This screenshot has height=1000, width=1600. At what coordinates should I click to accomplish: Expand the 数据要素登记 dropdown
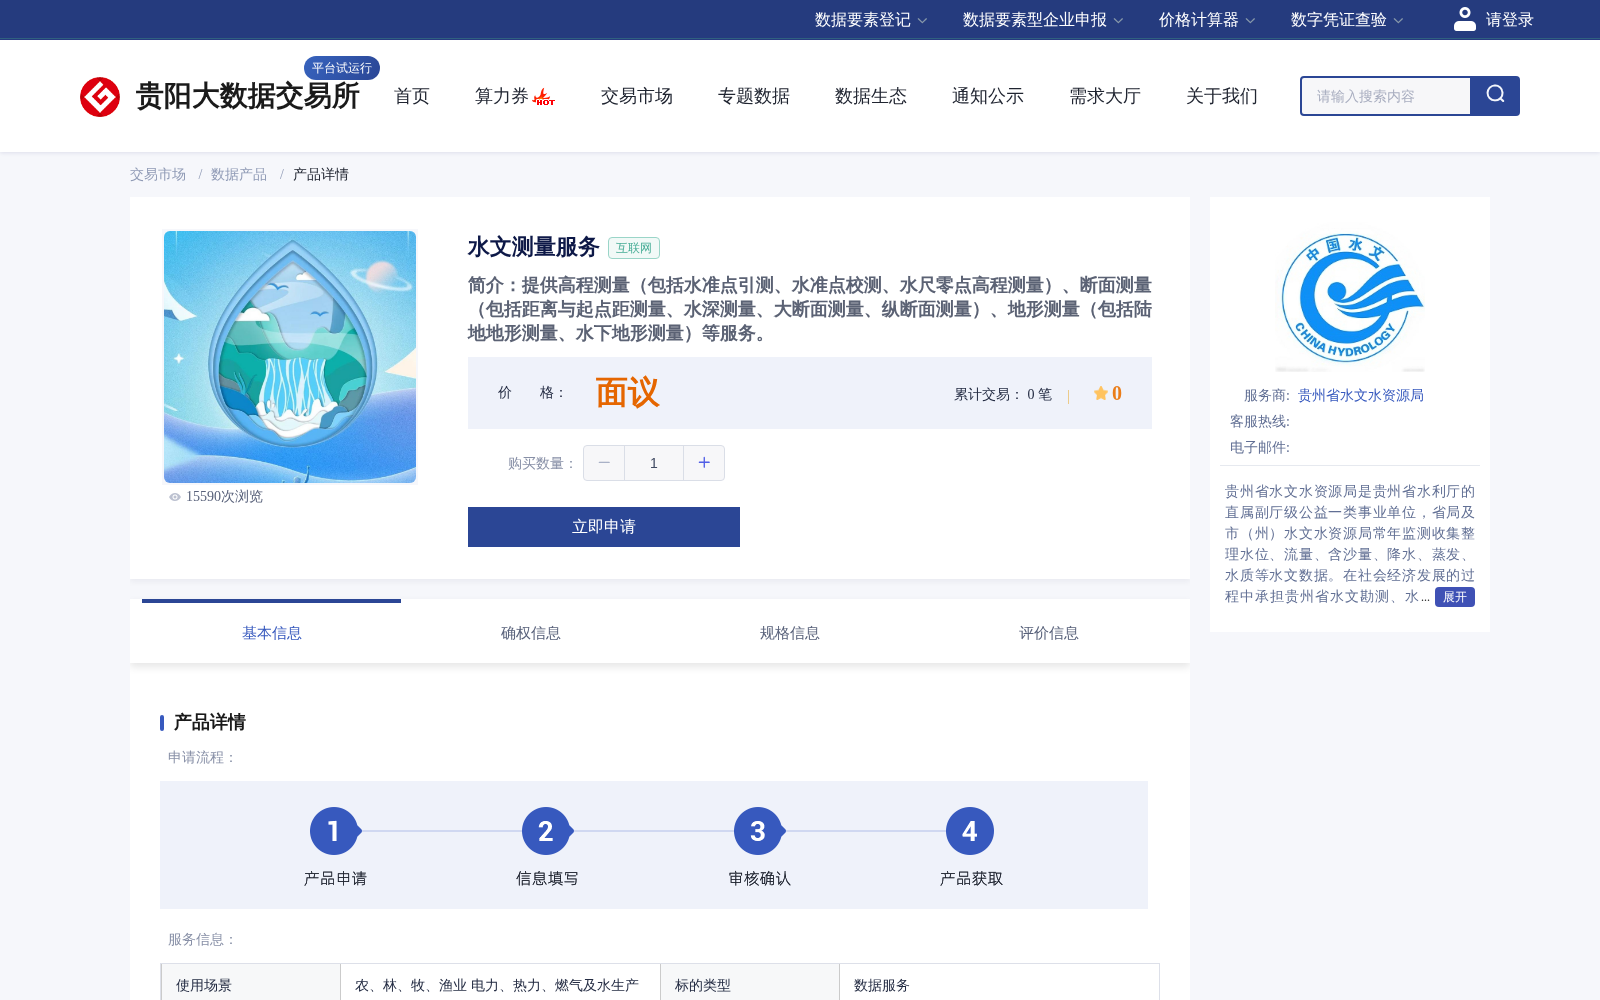[x=871, y=20]
